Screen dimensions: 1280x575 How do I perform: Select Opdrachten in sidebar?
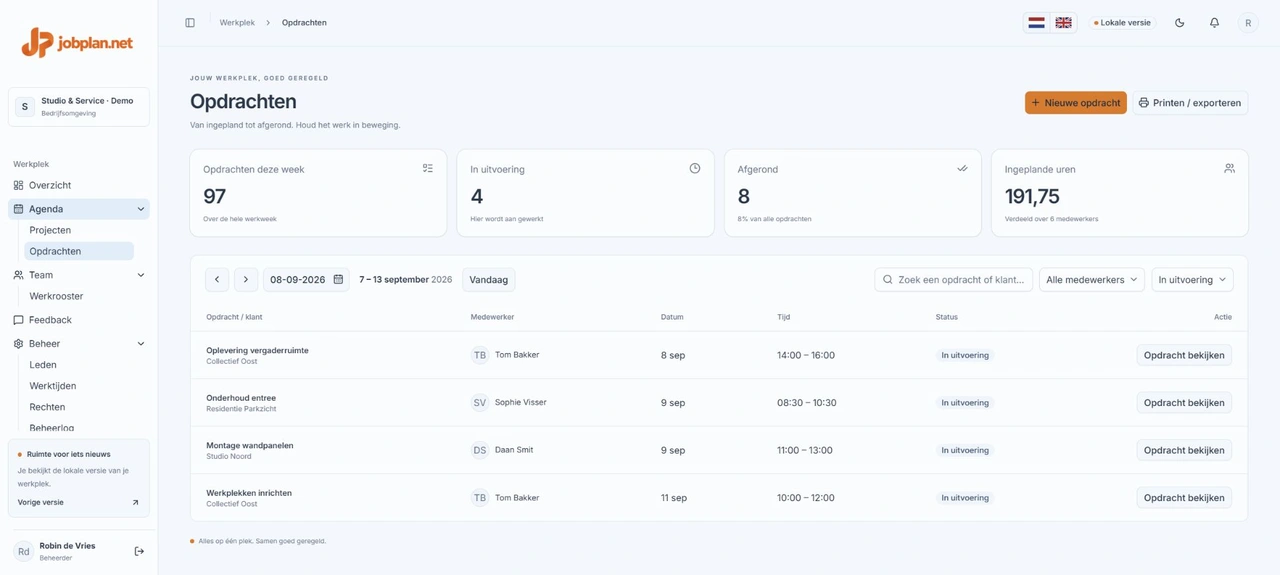(x=79, y=251)
